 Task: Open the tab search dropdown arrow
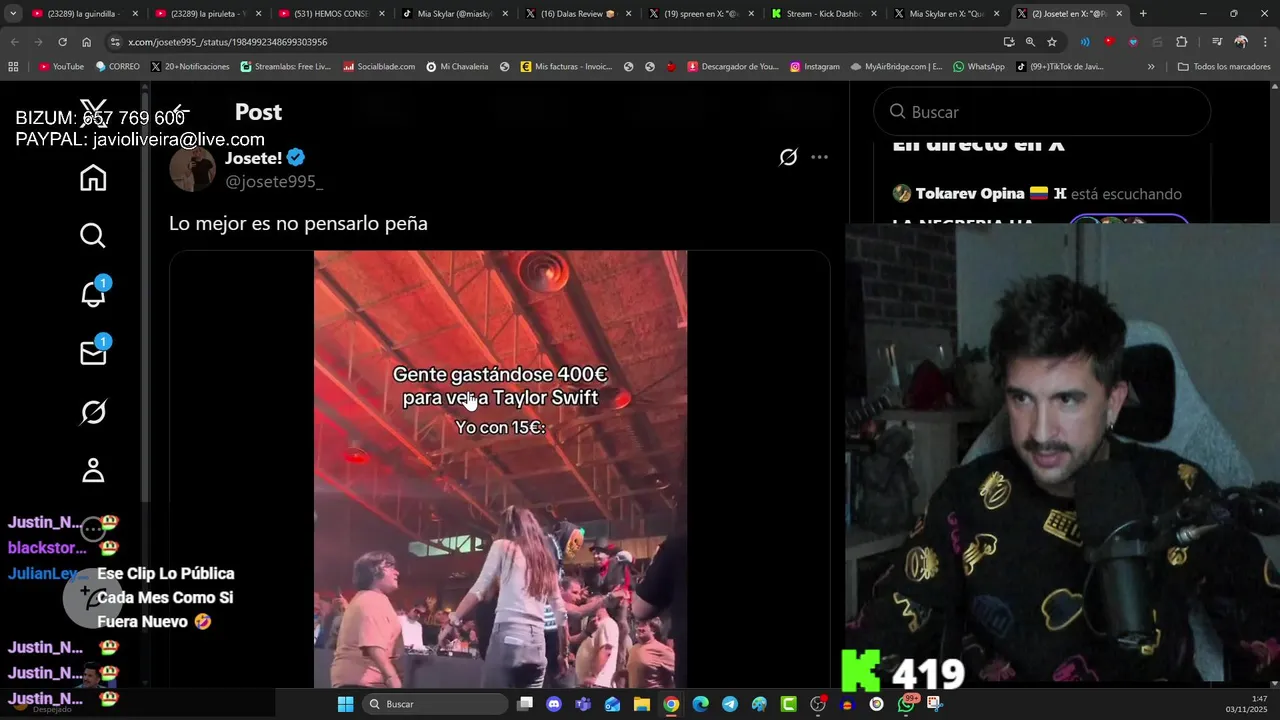click(13, 14)
